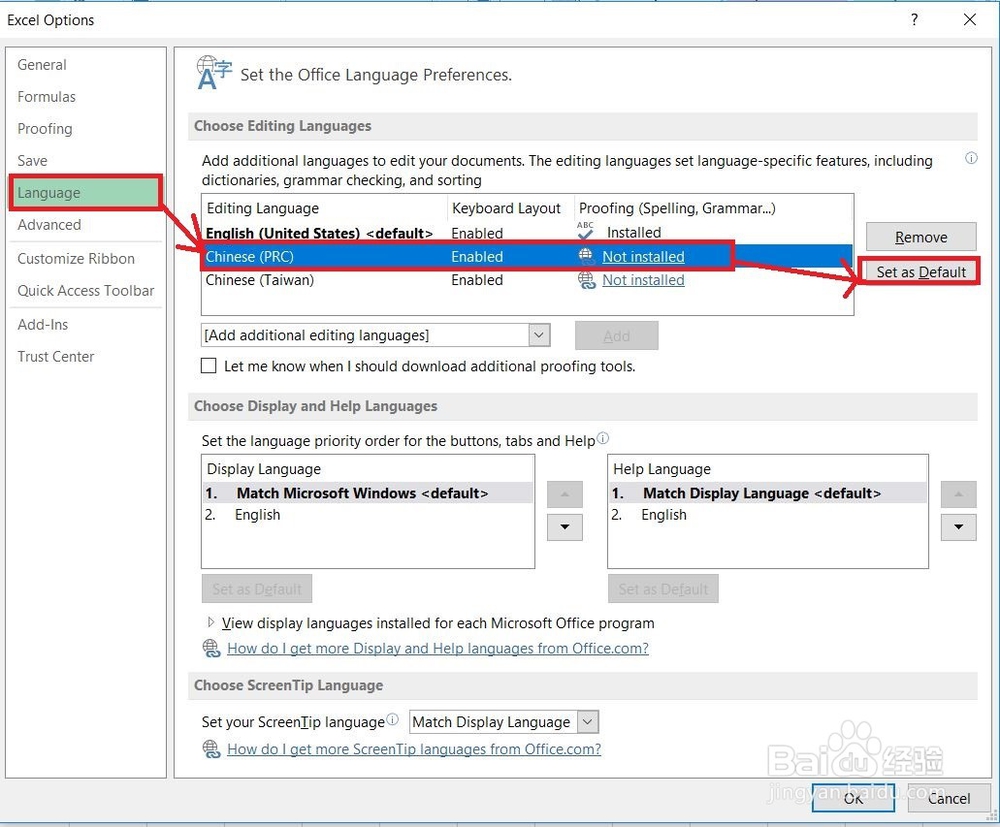Click the Office Language Preferences icon
The width and height of the screenshot is (1000, 827).
tap(213, 73)
